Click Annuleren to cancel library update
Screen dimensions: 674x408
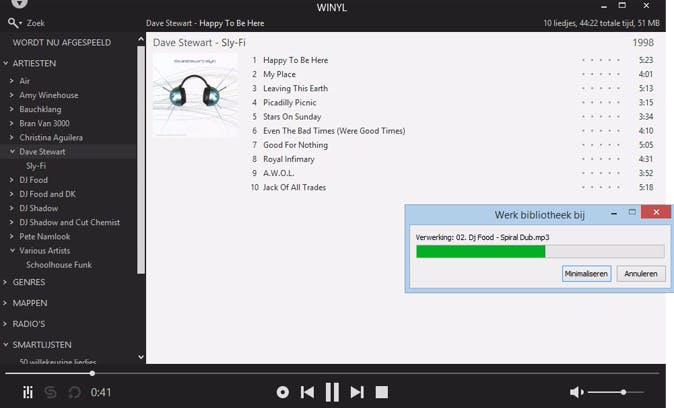coord(641,273)
